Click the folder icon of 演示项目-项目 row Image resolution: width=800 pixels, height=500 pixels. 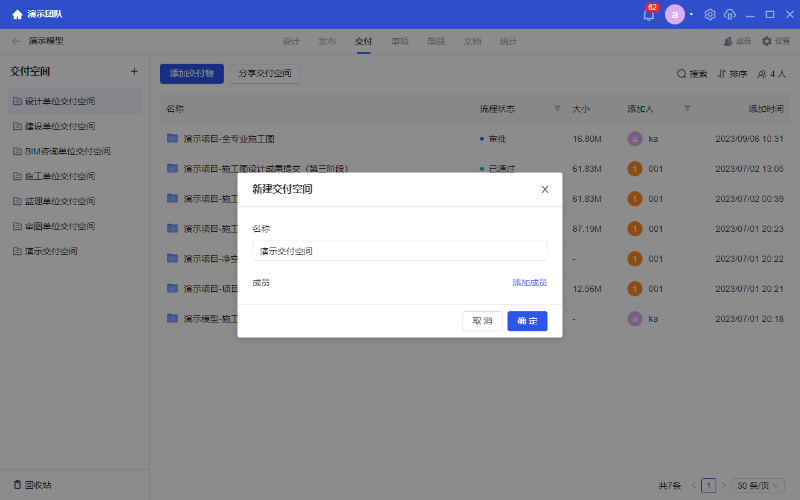pyautogui.click(x=172, y=288)
